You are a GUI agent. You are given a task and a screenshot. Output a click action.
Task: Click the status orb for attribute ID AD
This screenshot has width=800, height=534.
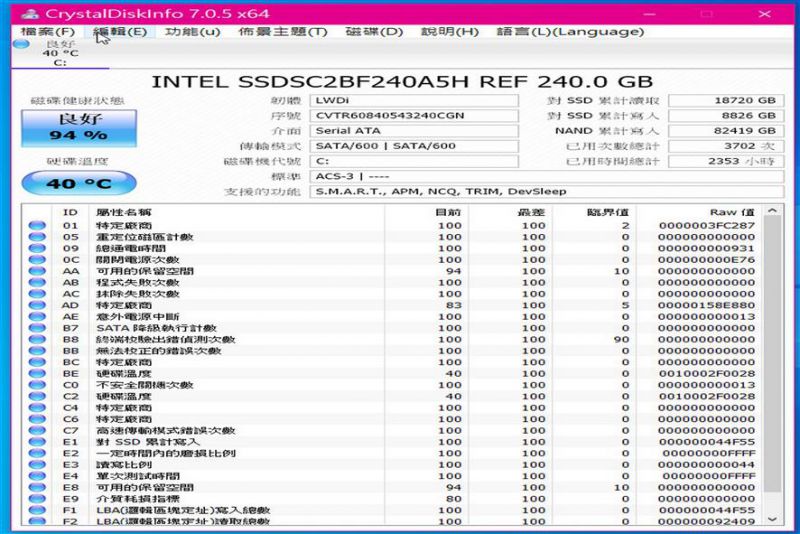(37, 305)
